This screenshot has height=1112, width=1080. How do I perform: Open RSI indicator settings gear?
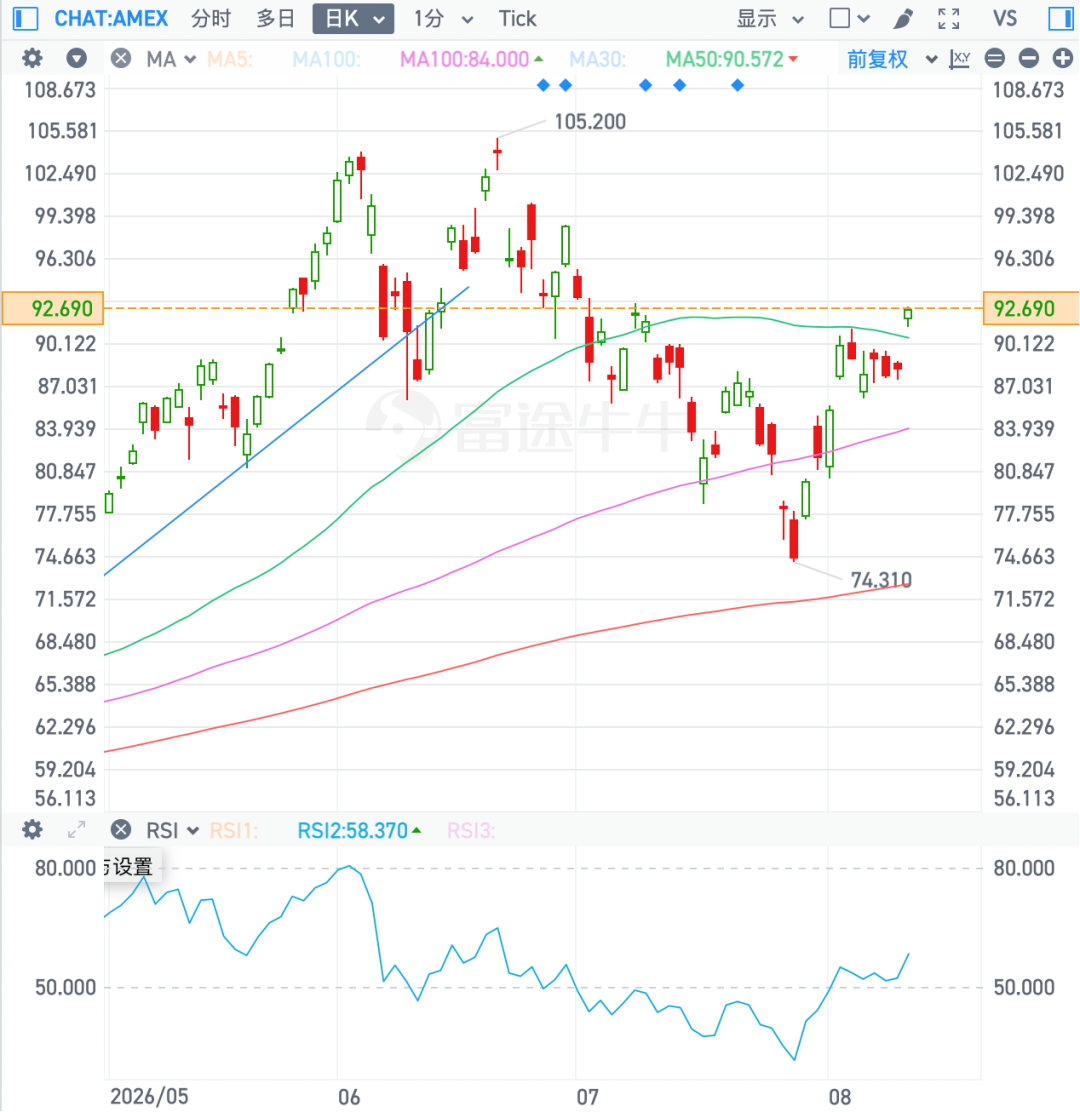(32, 830)
